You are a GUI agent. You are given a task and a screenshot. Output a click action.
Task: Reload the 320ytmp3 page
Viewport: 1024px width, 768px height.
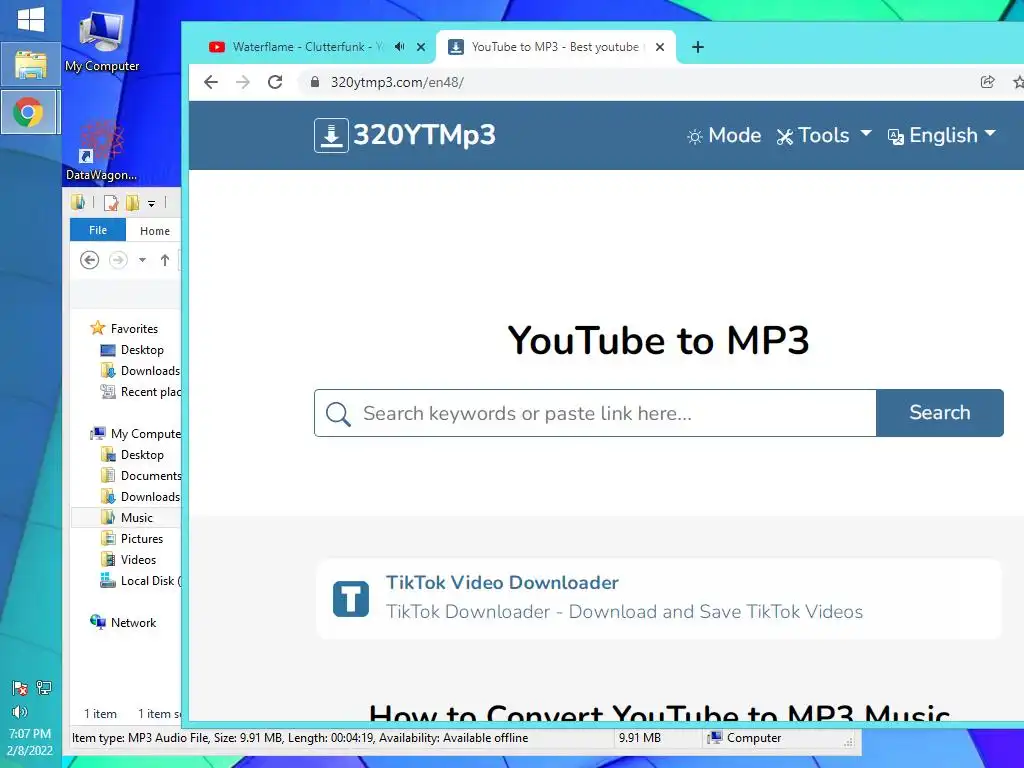pos(275,82)
